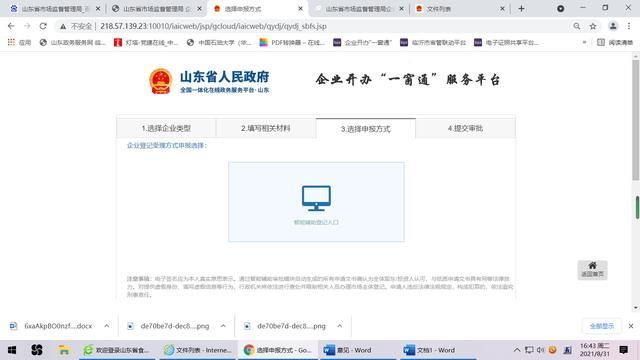The height and width of the screenshot is (360, 640).
Task: Switch to the 欢迎登录山东省食 browser window on the taskbar
Action: [x=117, y=350]
